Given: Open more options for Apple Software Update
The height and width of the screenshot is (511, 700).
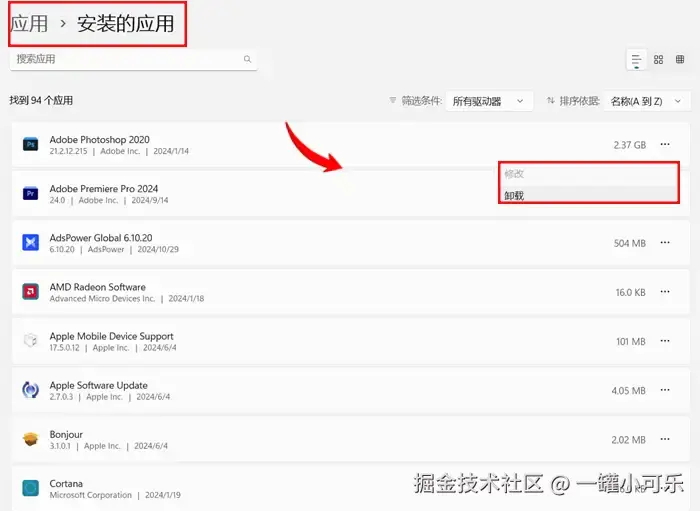Looking at the screenshot, I should click(665, 390).
